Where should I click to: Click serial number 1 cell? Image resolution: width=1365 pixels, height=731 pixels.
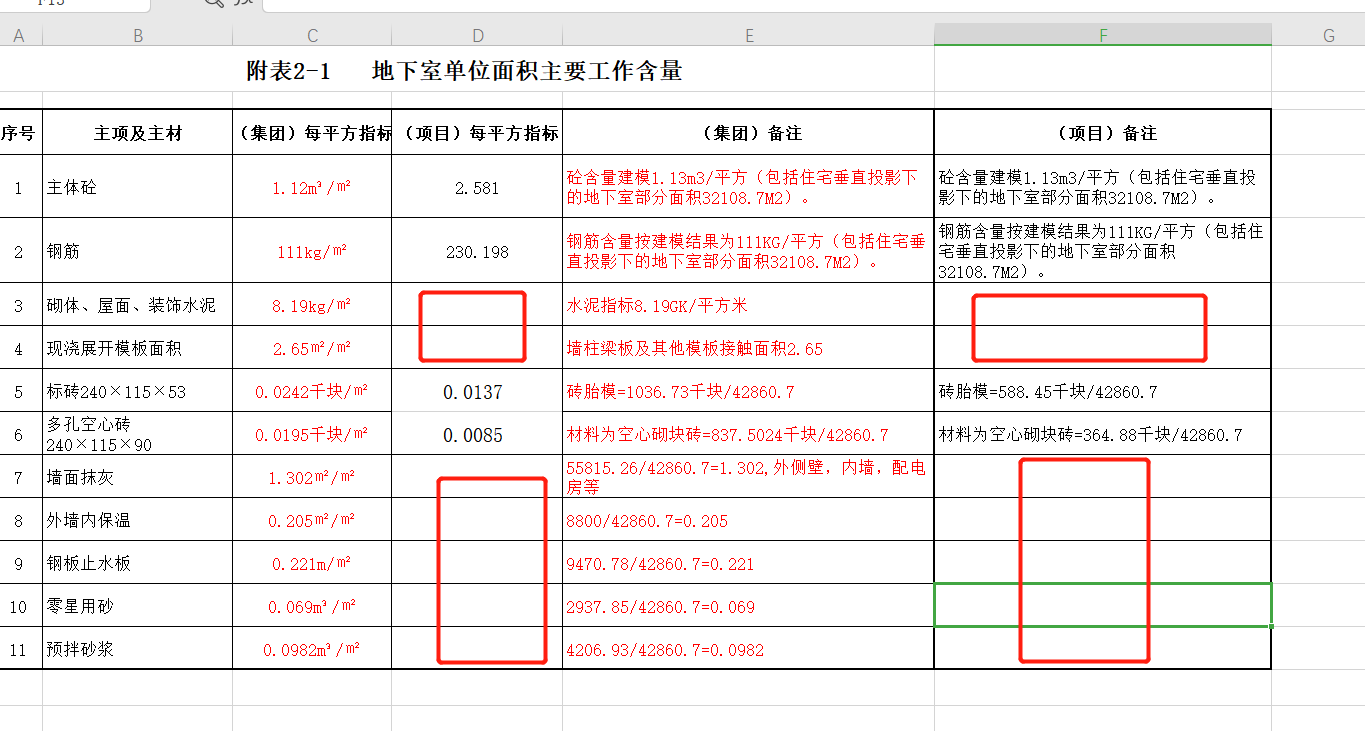click(x=19, y=187)
